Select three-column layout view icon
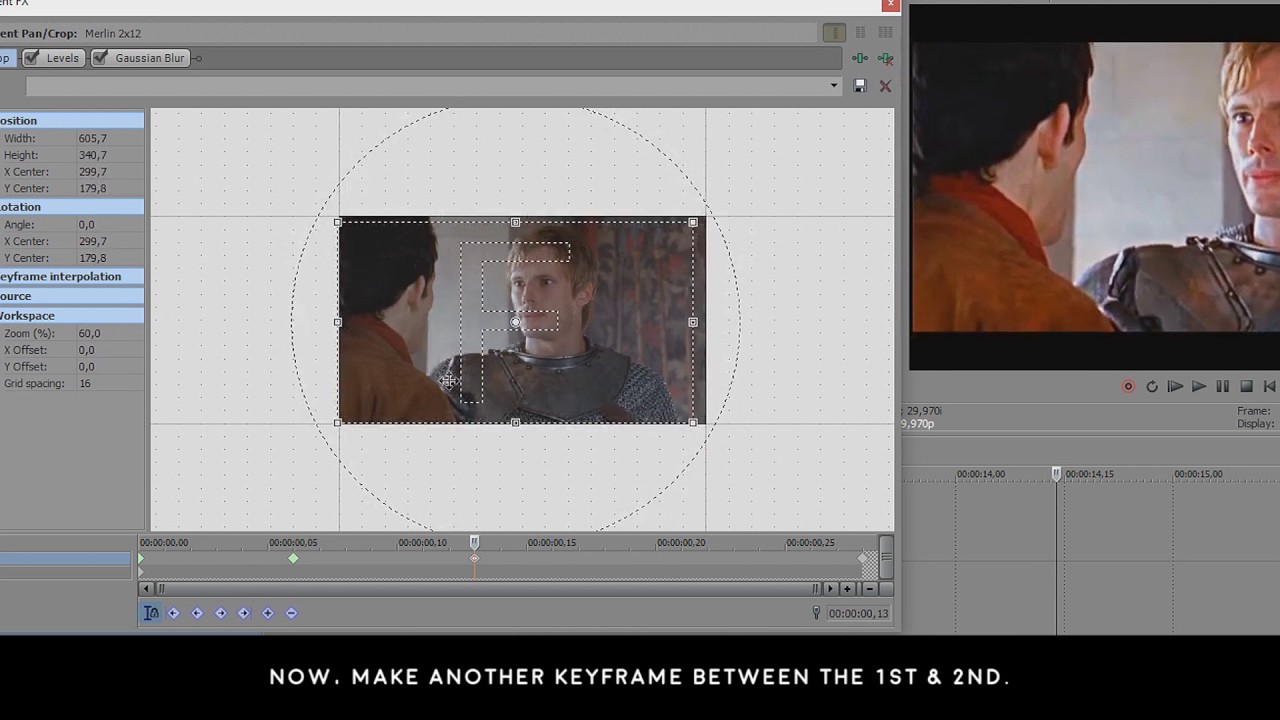 (885, 33)
